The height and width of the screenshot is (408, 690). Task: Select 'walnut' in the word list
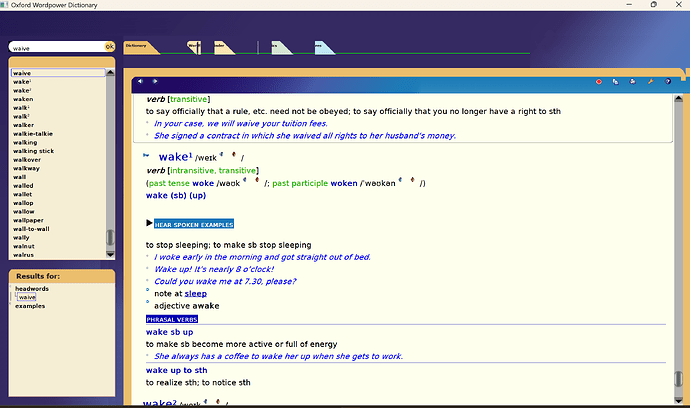[24, 246]
